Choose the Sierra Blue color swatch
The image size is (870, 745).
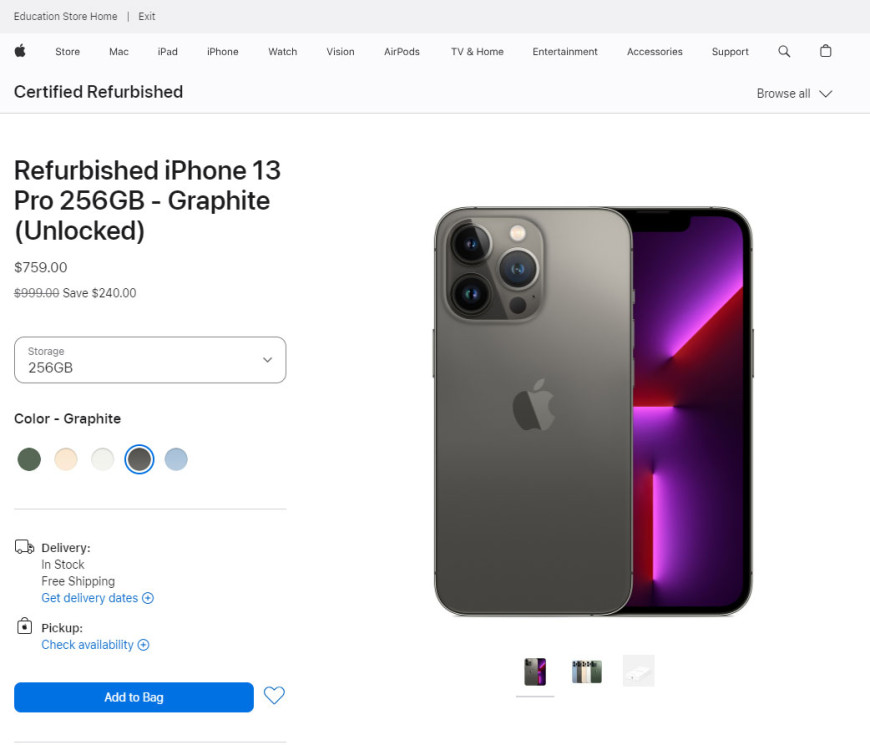(176, 459)
